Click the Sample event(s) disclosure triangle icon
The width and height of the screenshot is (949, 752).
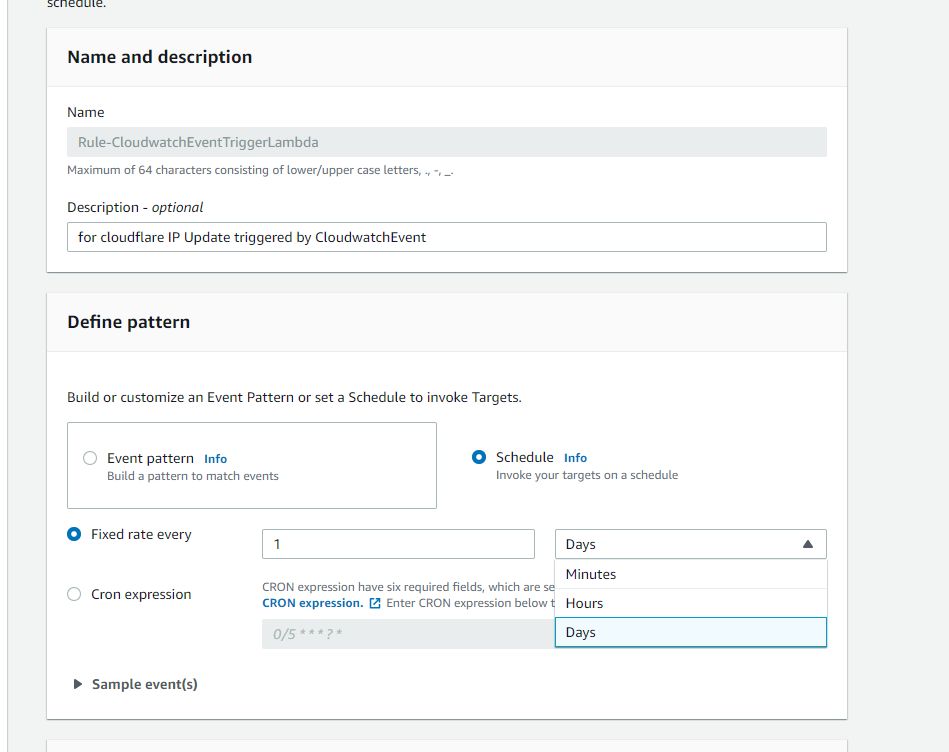pyautogui.click(x=77, y=685)
